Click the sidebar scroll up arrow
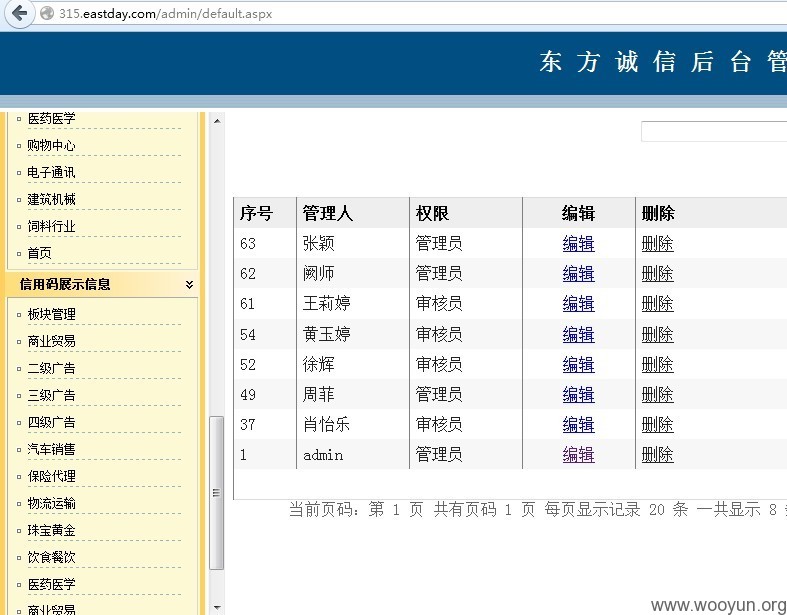787x615 pixels. (x=217, y=121)
